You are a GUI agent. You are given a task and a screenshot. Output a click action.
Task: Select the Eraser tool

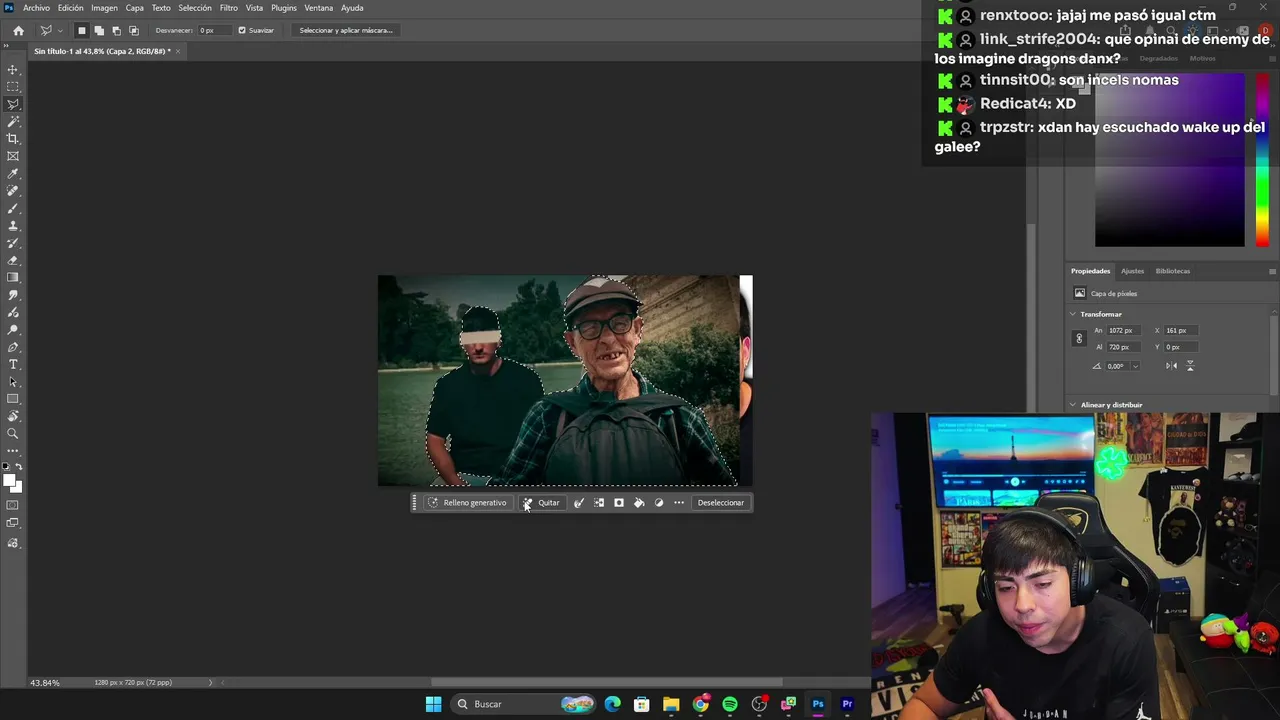13,260
